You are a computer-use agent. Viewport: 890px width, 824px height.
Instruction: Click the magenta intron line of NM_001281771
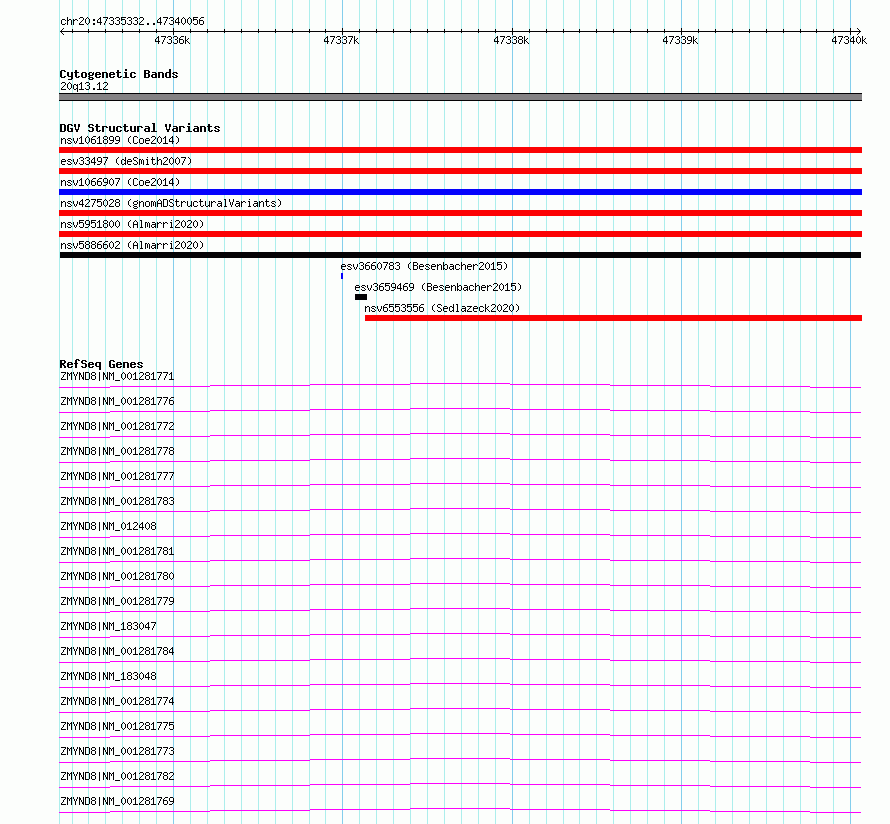pyautogui.click(x=460, y=385)
